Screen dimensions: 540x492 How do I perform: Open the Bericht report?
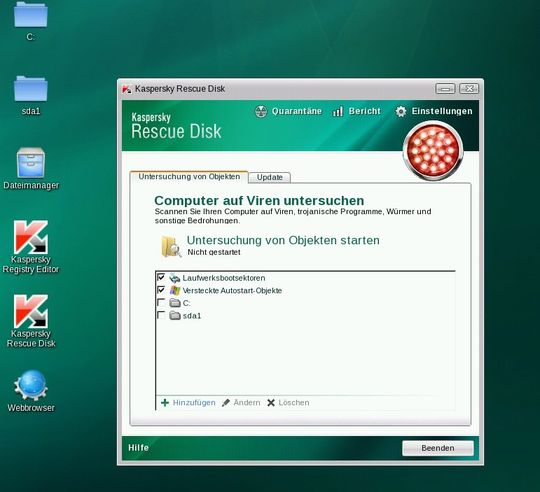[x=356, y=111]
